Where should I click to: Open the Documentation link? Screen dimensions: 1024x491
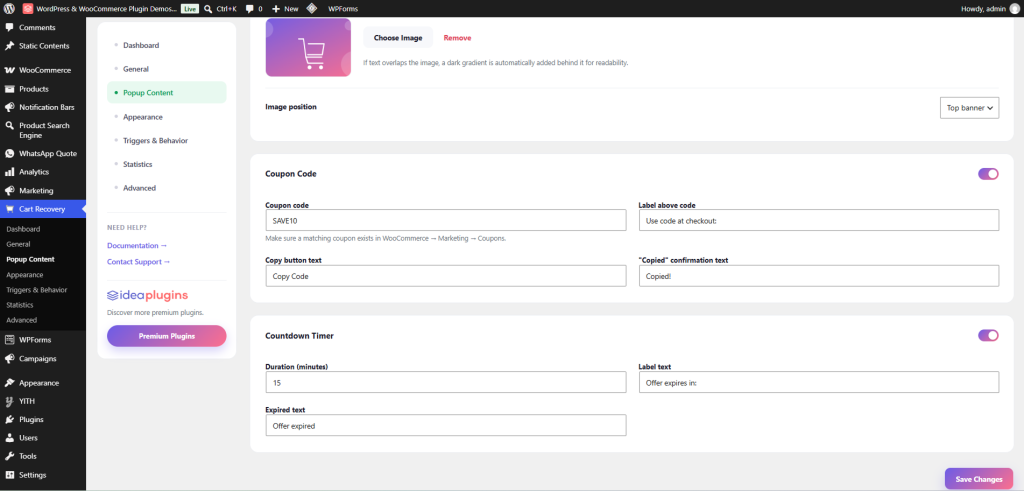[137, 246]
